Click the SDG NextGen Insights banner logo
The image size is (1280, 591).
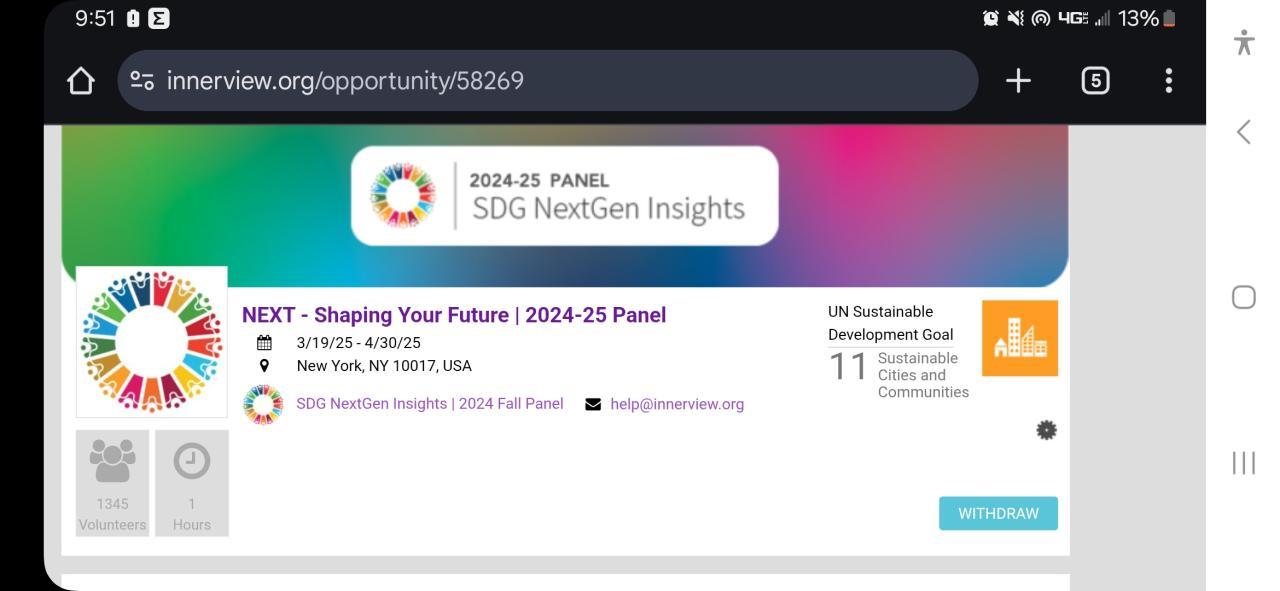[x=564, y=196]
